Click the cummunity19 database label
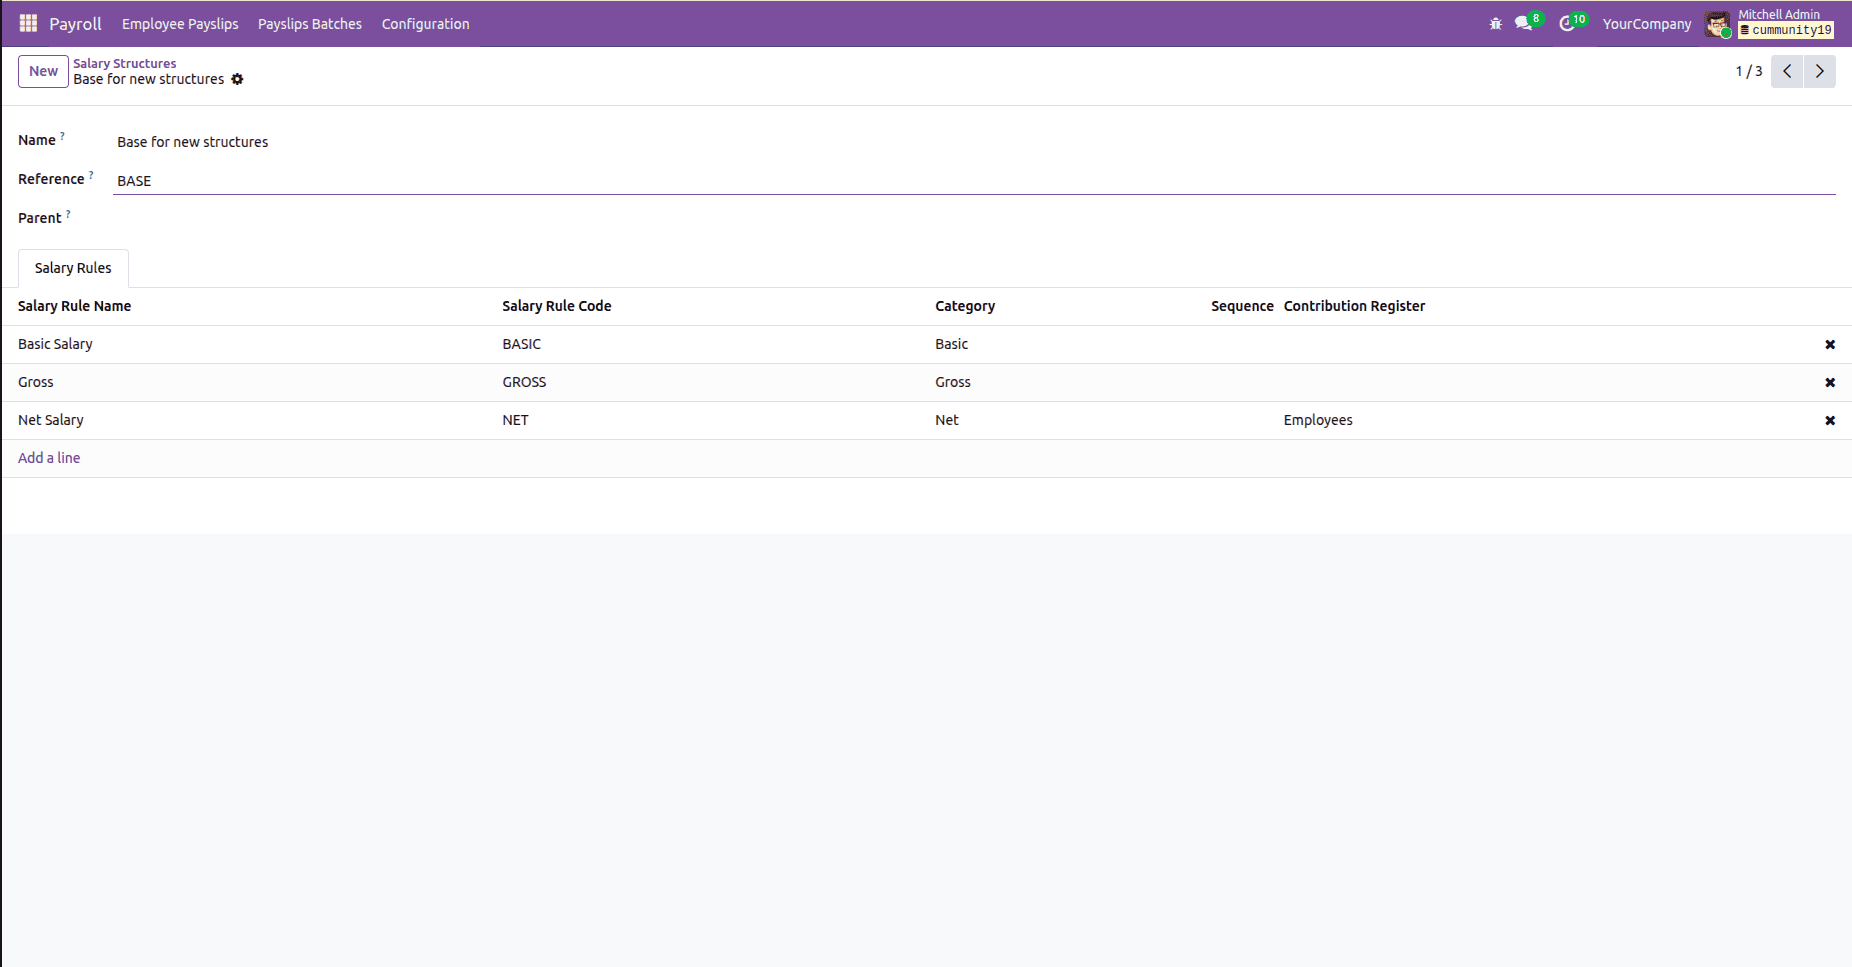 [x=1786, y=31]
